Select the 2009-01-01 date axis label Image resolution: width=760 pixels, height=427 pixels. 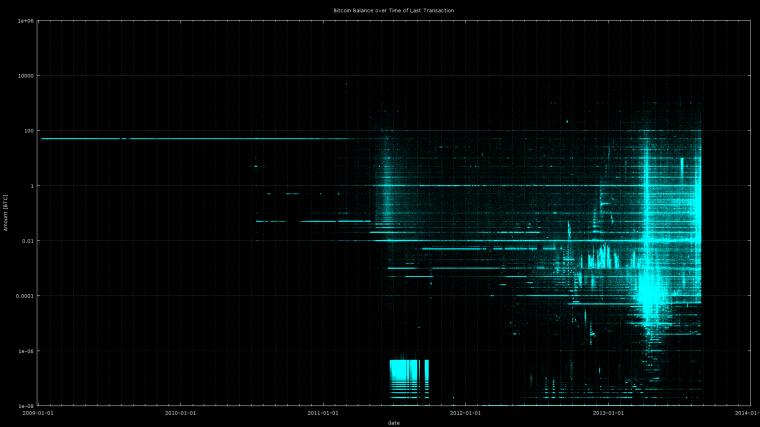(38, 413)
